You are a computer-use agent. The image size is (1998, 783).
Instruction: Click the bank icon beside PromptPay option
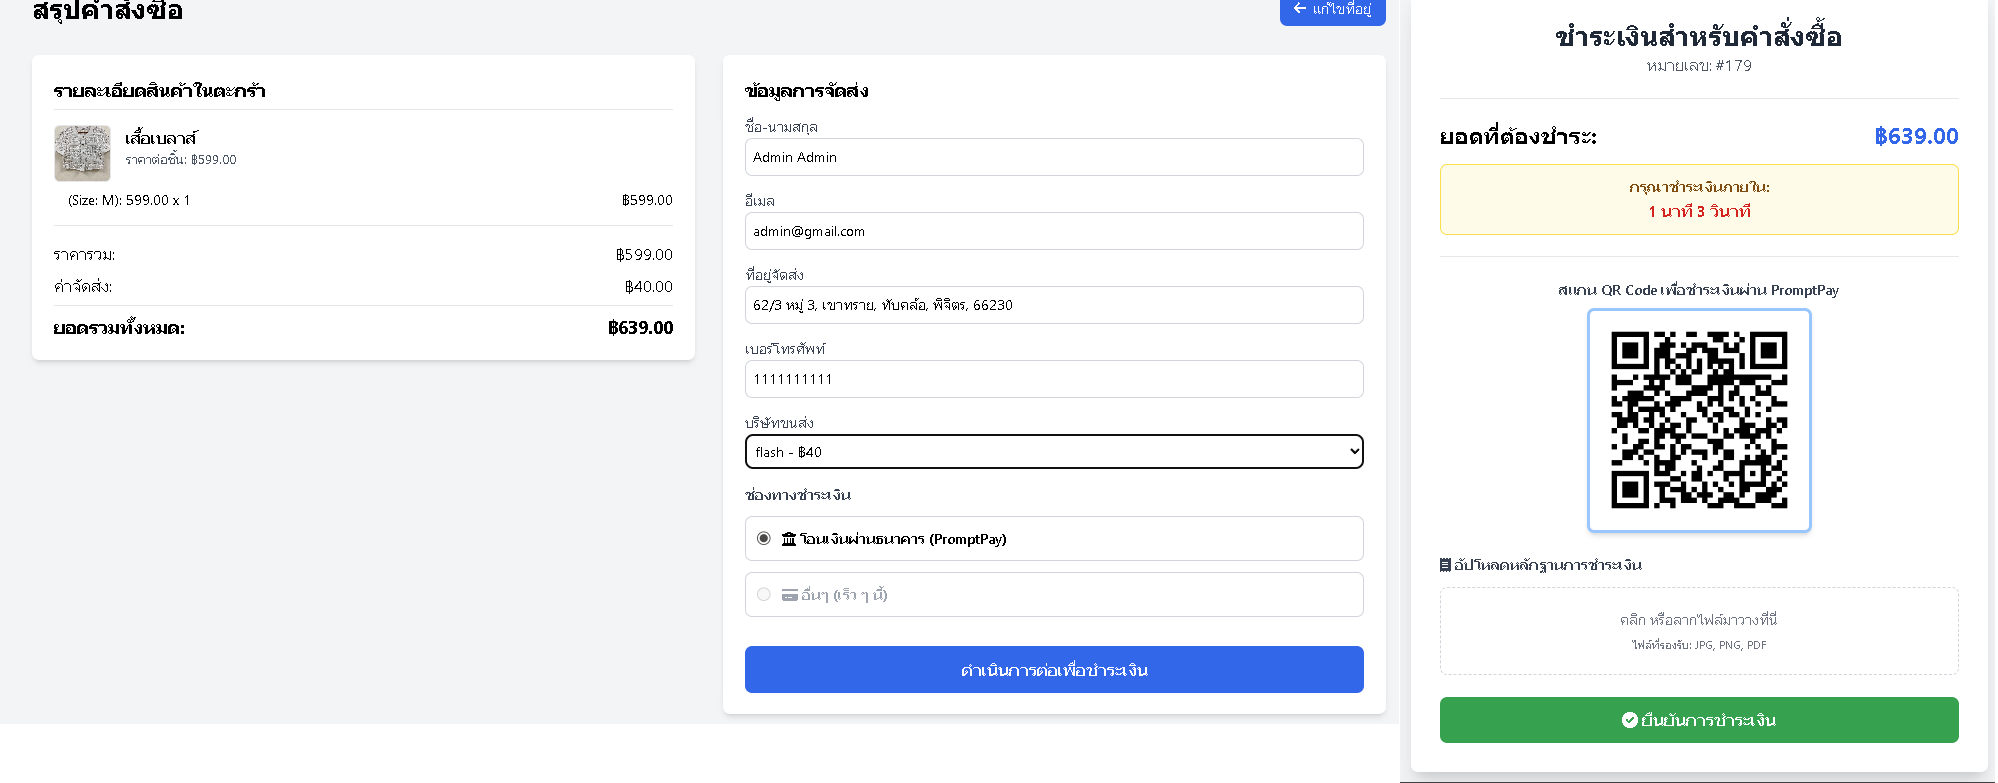coord(789,539)
